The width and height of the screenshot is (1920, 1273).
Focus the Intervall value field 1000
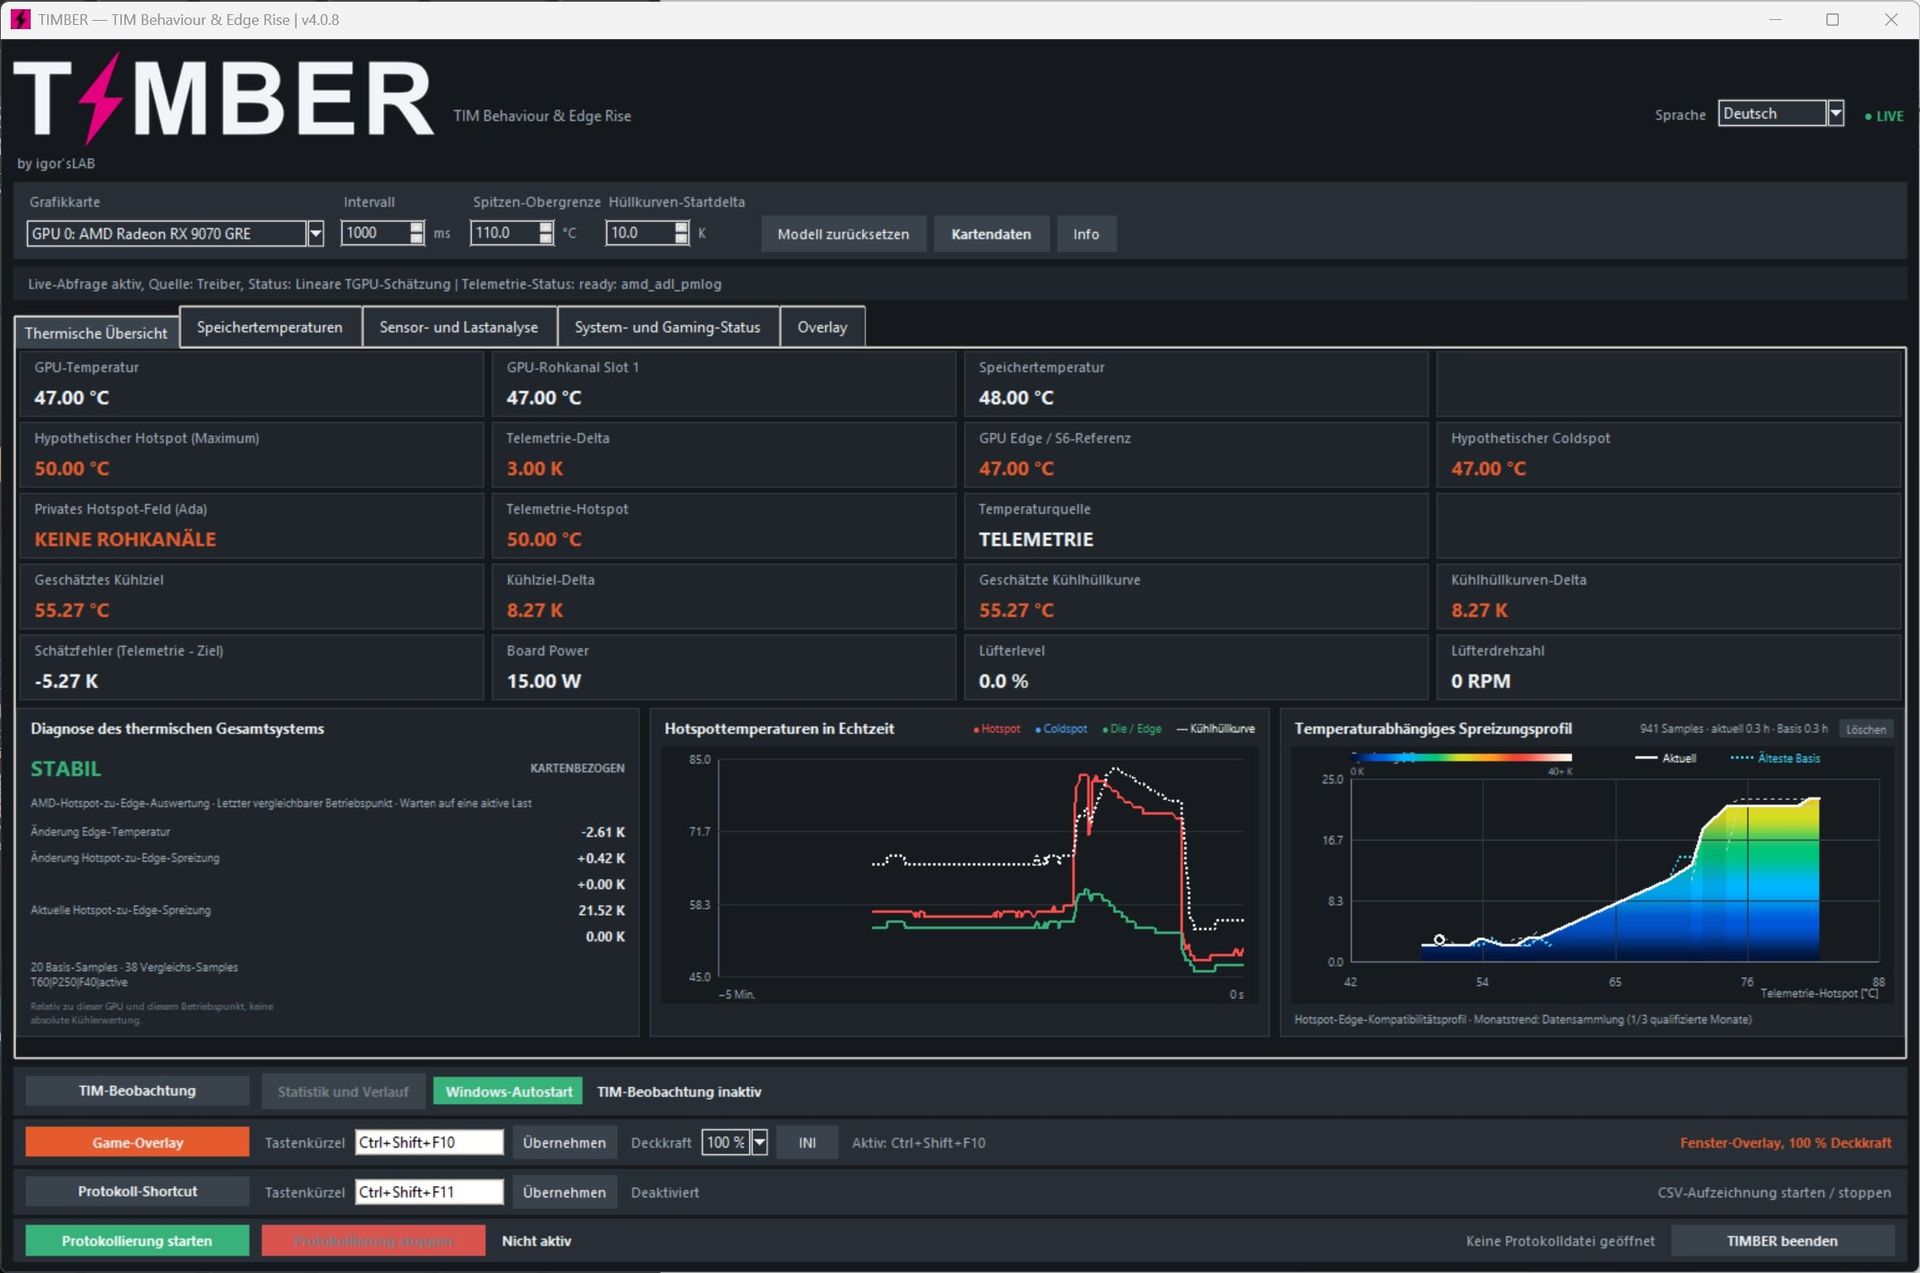375,233
